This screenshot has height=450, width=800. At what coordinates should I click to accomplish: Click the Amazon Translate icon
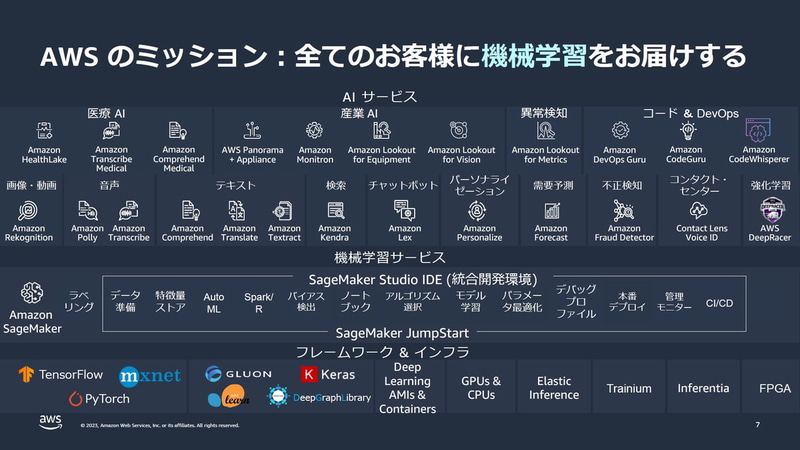[237, 211]
